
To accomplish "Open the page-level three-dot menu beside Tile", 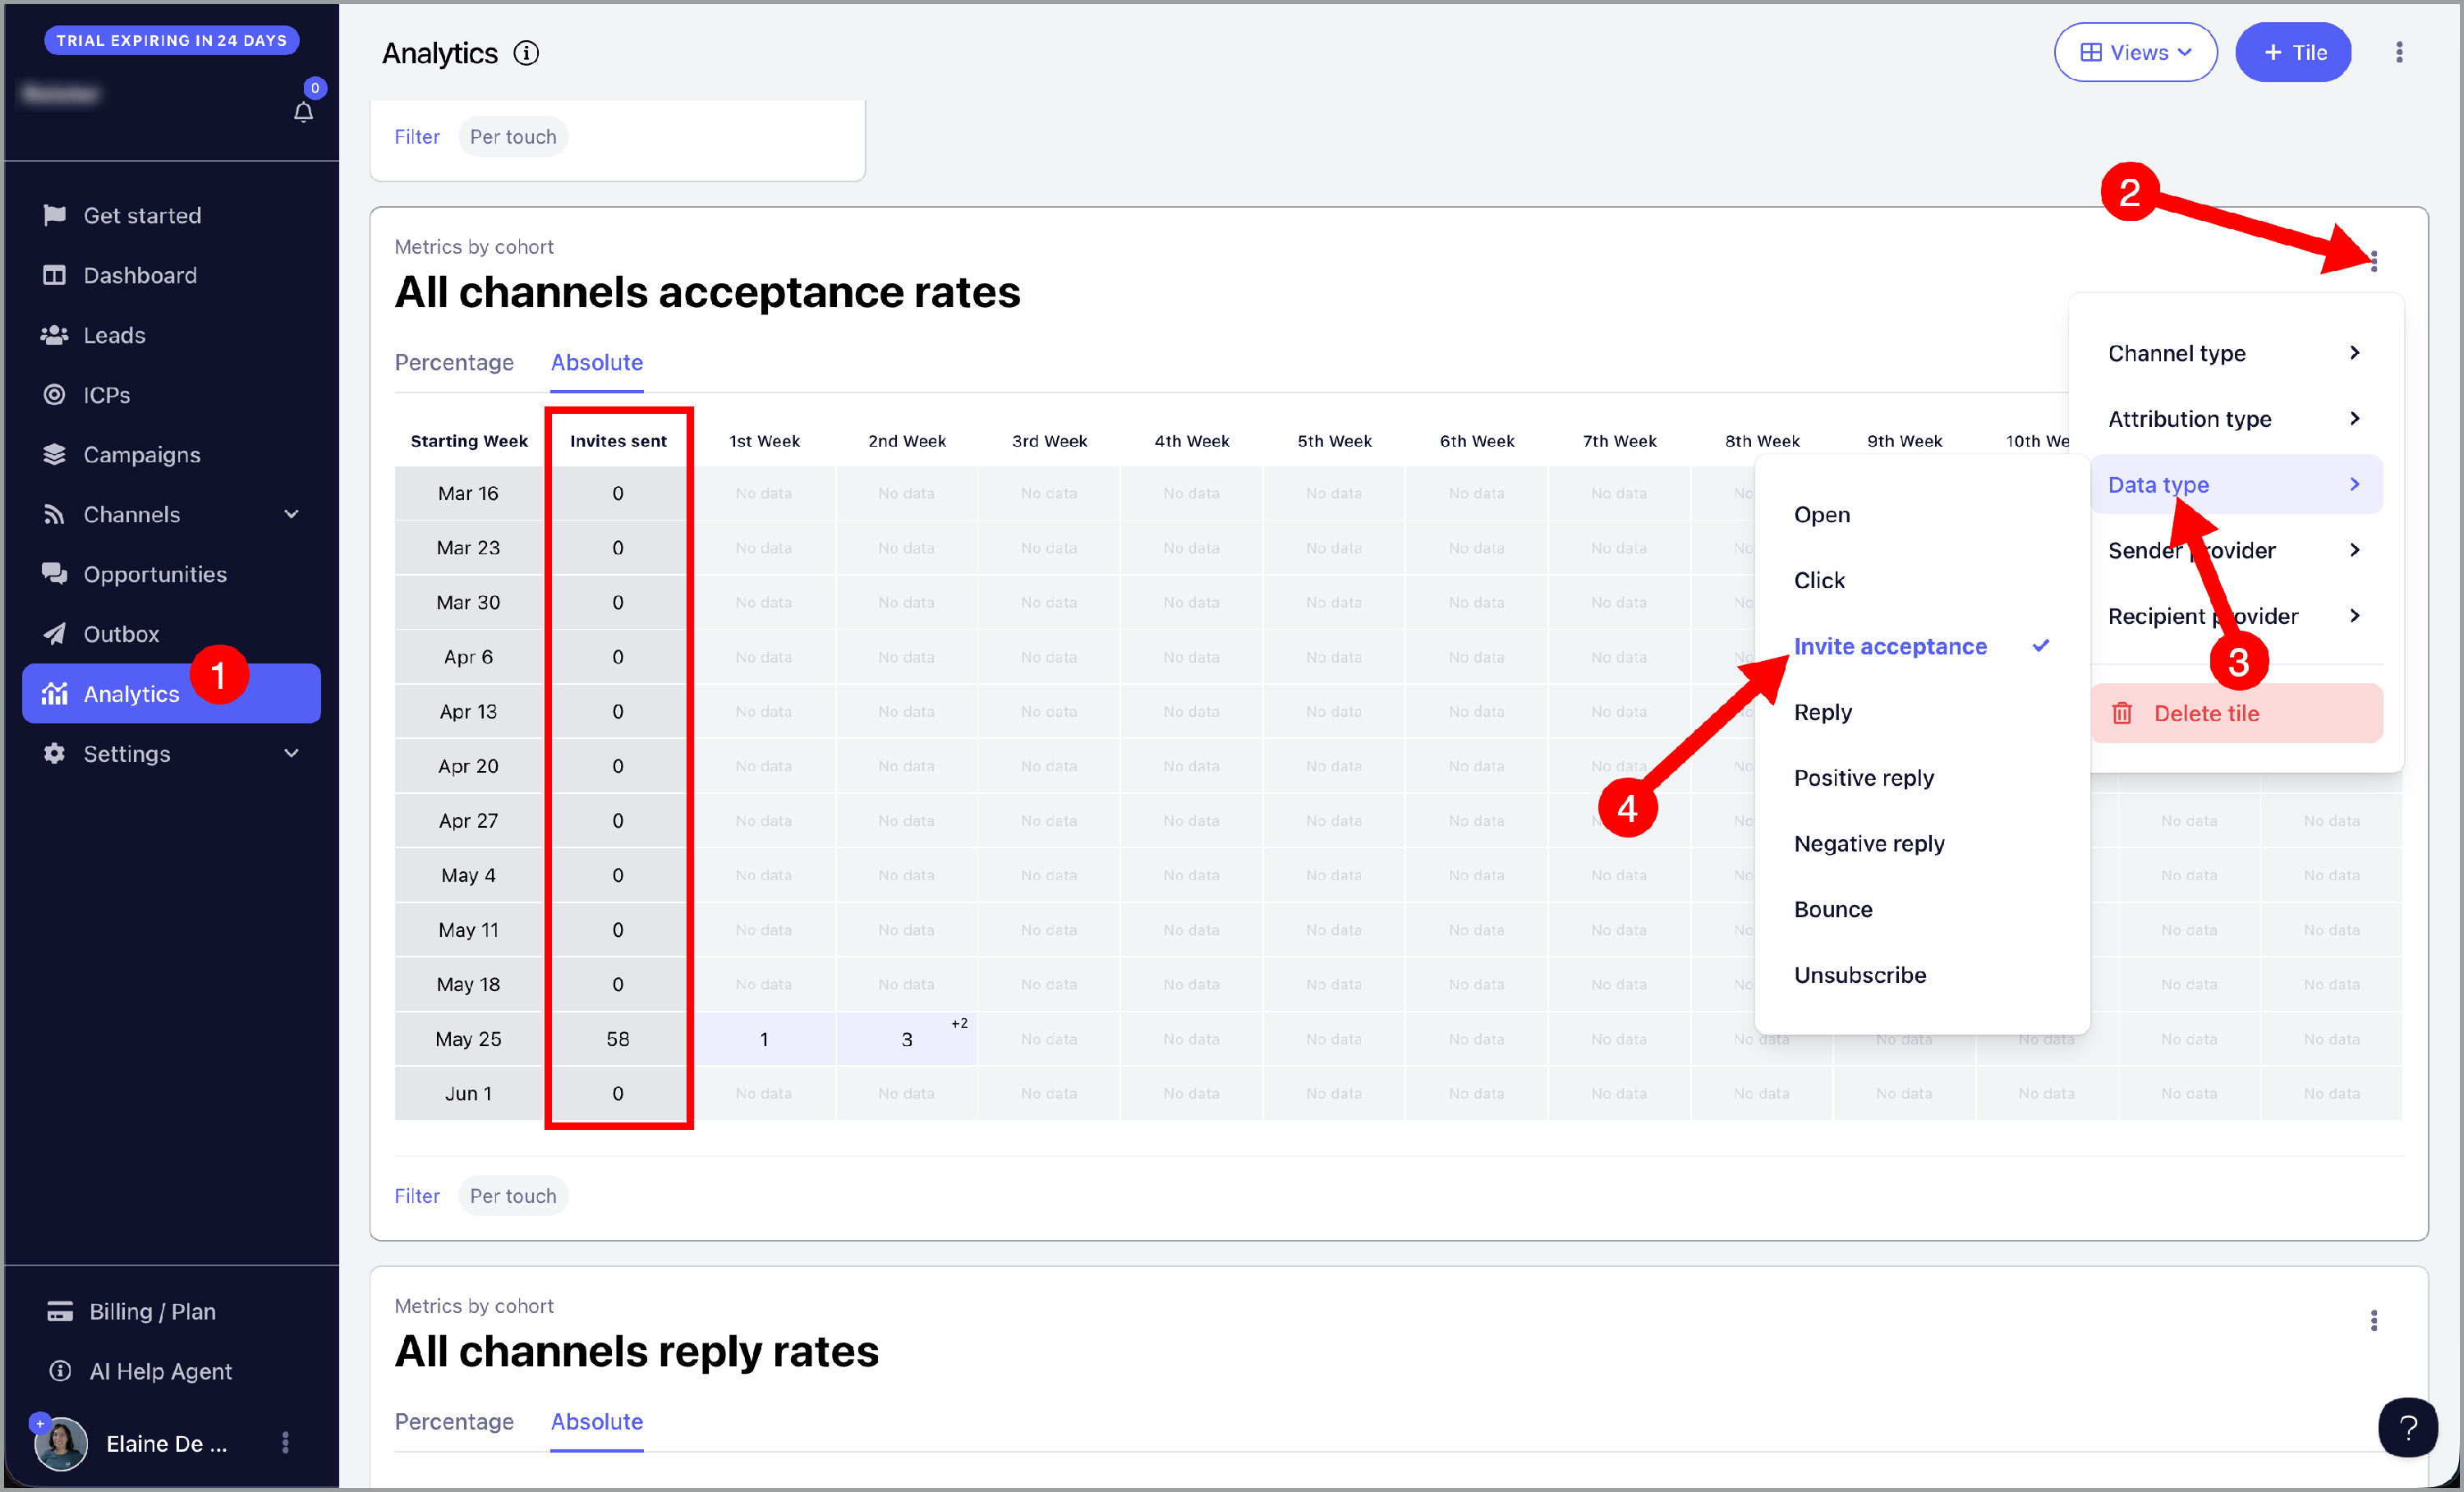I will [x=2399, y=52].
